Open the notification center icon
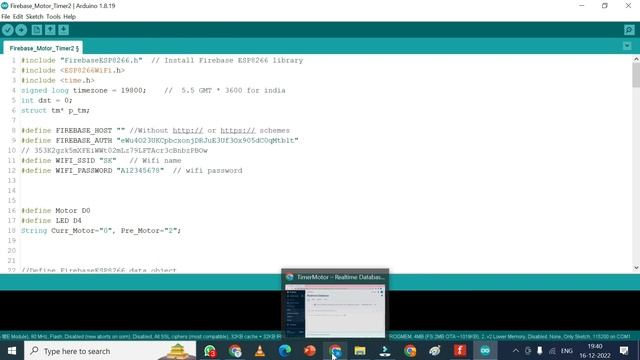640x360 pixels. (x=624, y=351)
